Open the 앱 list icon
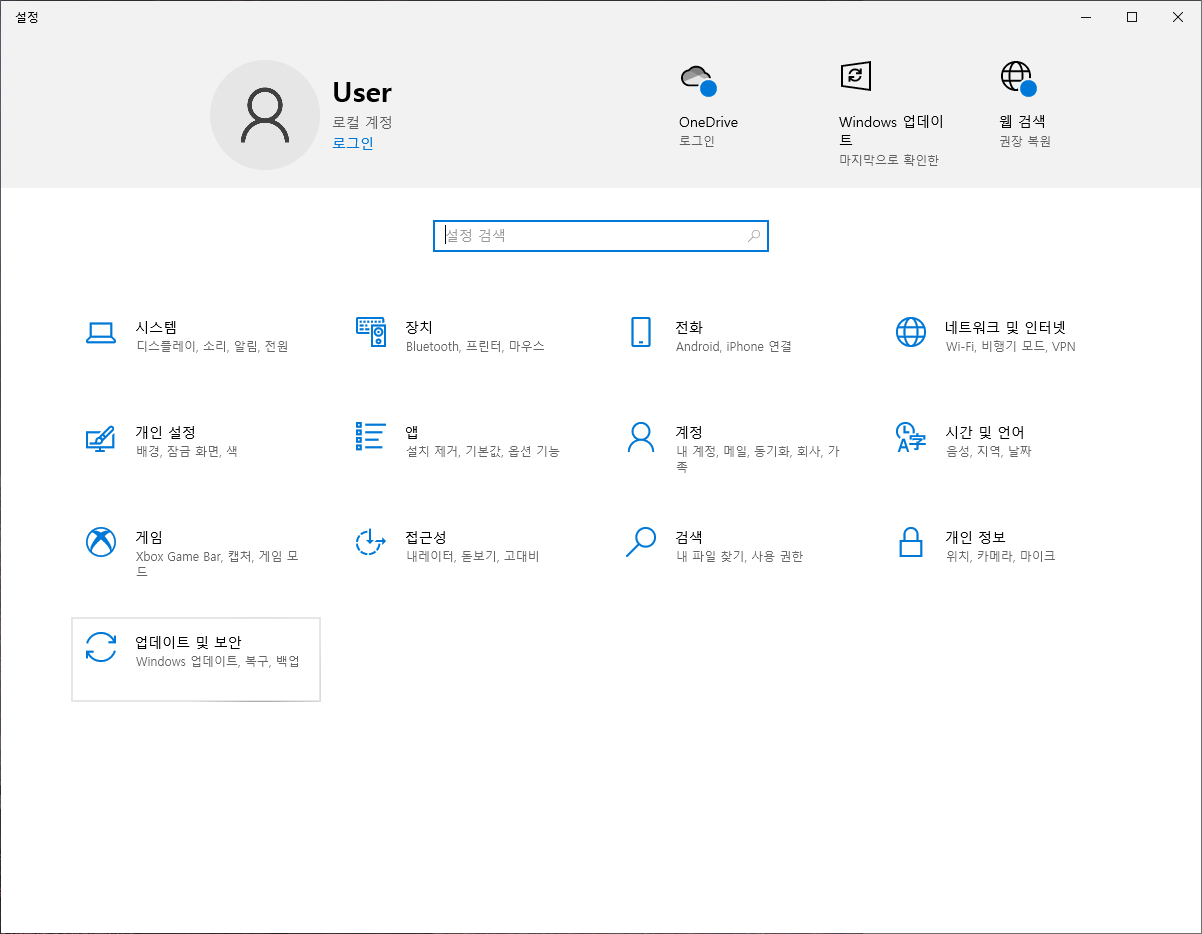1202x934 pixels. [x=371, y=436]
